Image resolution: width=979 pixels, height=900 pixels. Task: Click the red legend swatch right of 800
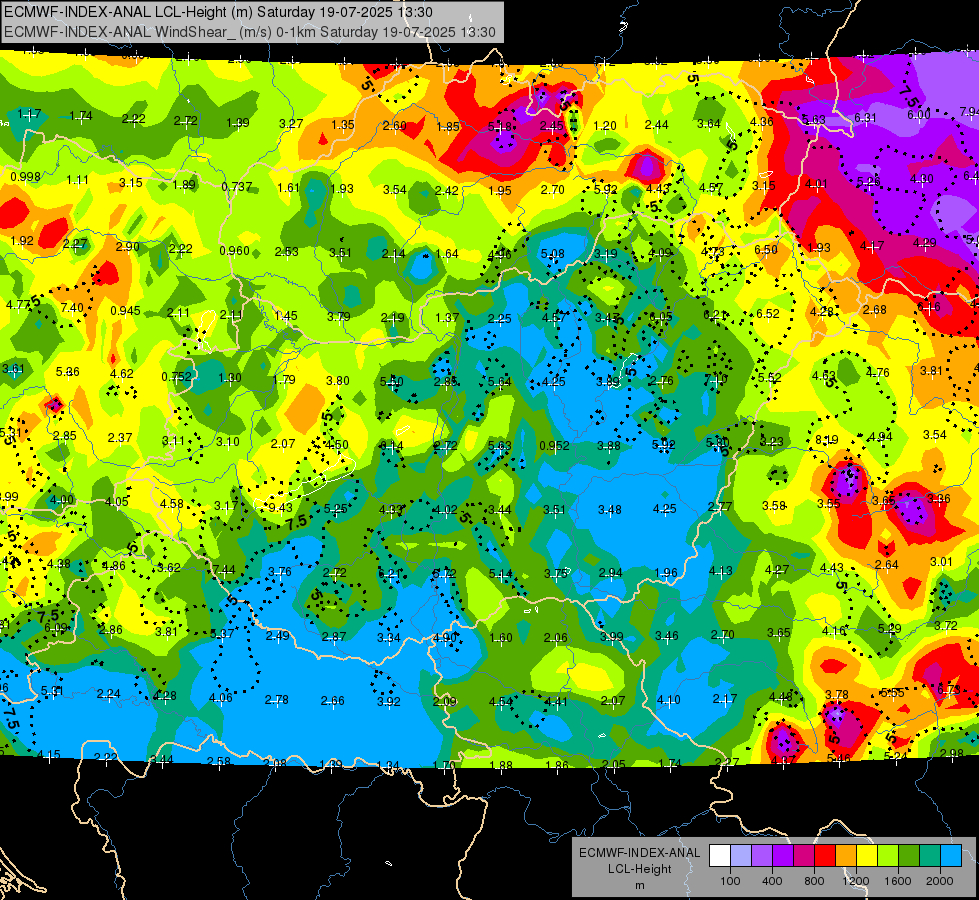tap(825, 856)
